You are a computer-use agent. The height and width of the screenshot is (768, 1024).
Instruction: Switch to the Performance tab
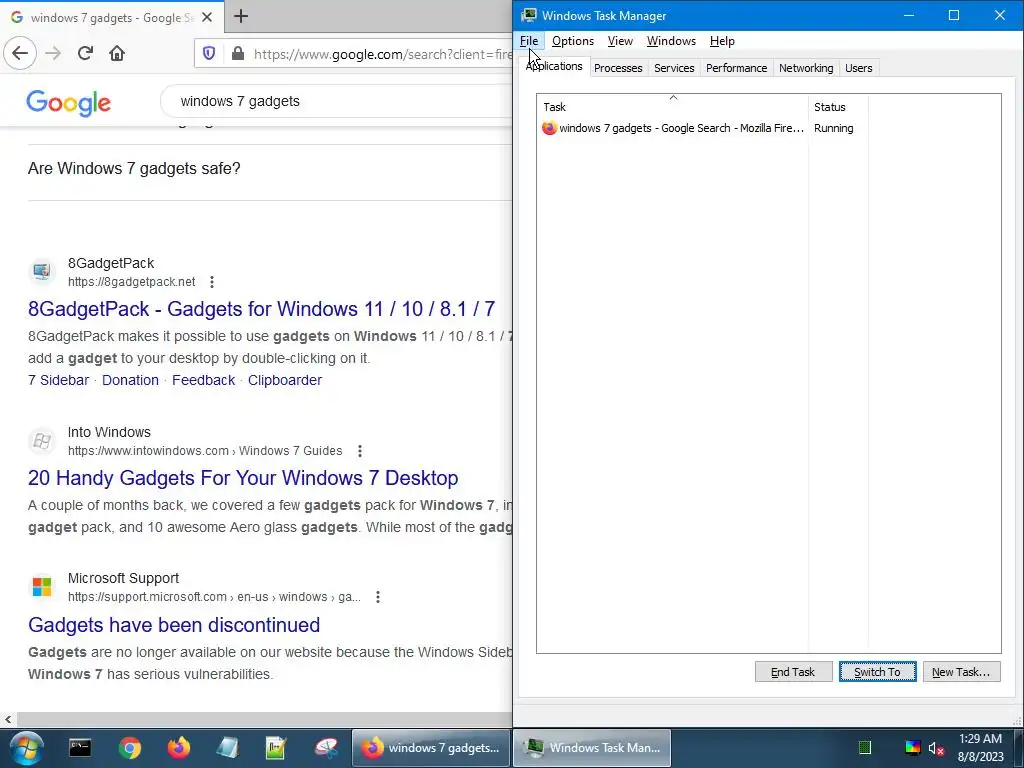point(737,68)
